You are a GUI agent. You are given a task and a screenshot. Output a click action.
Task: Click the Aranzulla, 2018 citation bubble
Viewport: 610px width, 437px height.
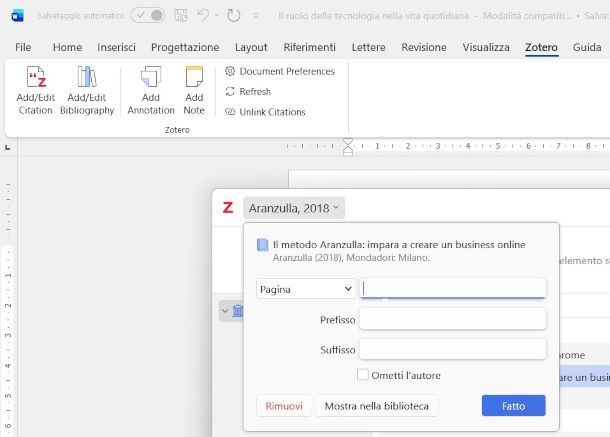tap(294, 208)
